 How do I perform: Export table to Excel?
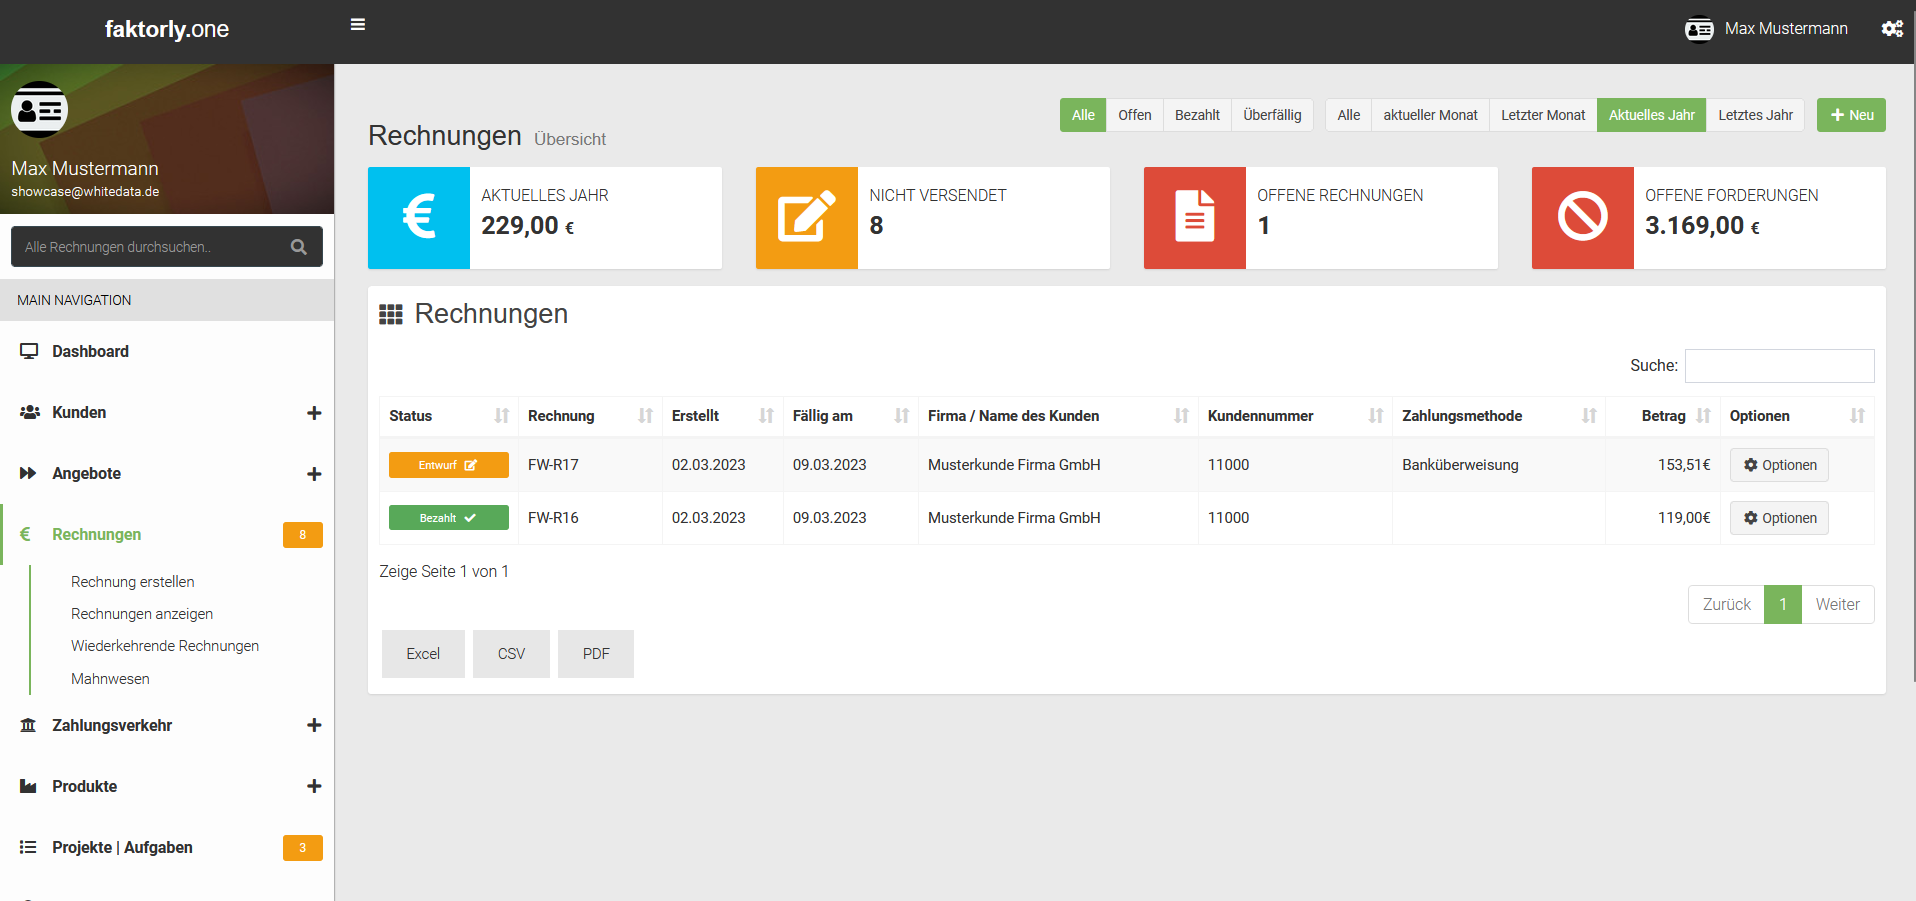(x=423, y=654)
